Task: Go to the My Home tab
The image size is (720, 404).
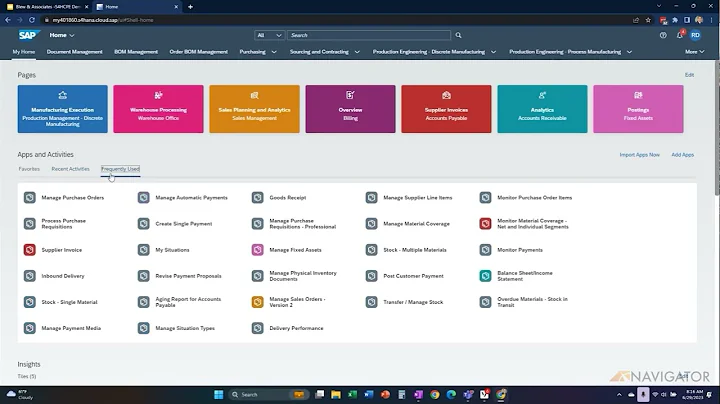Action: (23, 52)
